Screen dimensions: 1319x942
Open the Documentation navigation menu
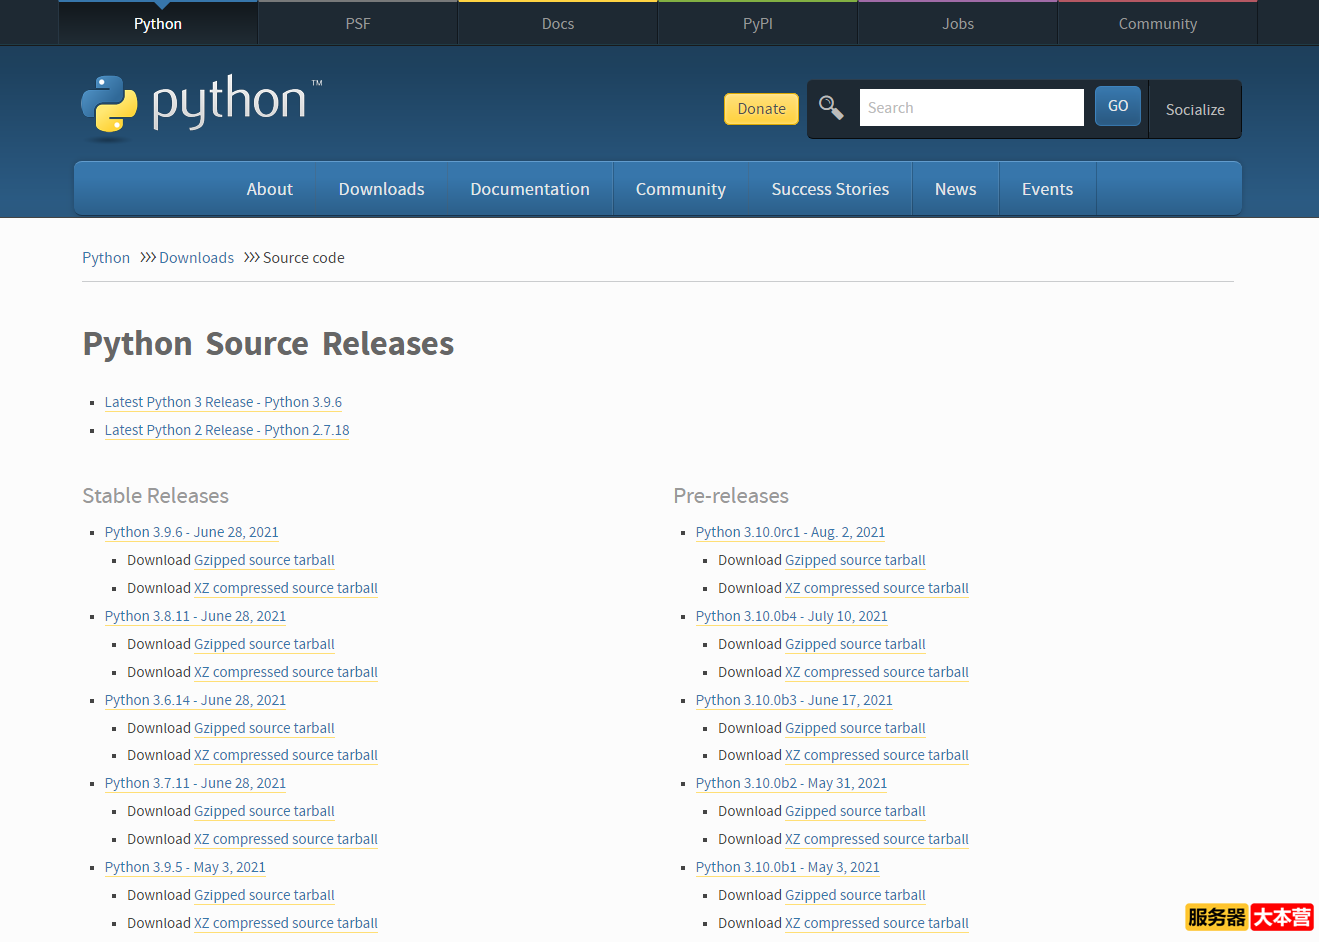point(530,189)
